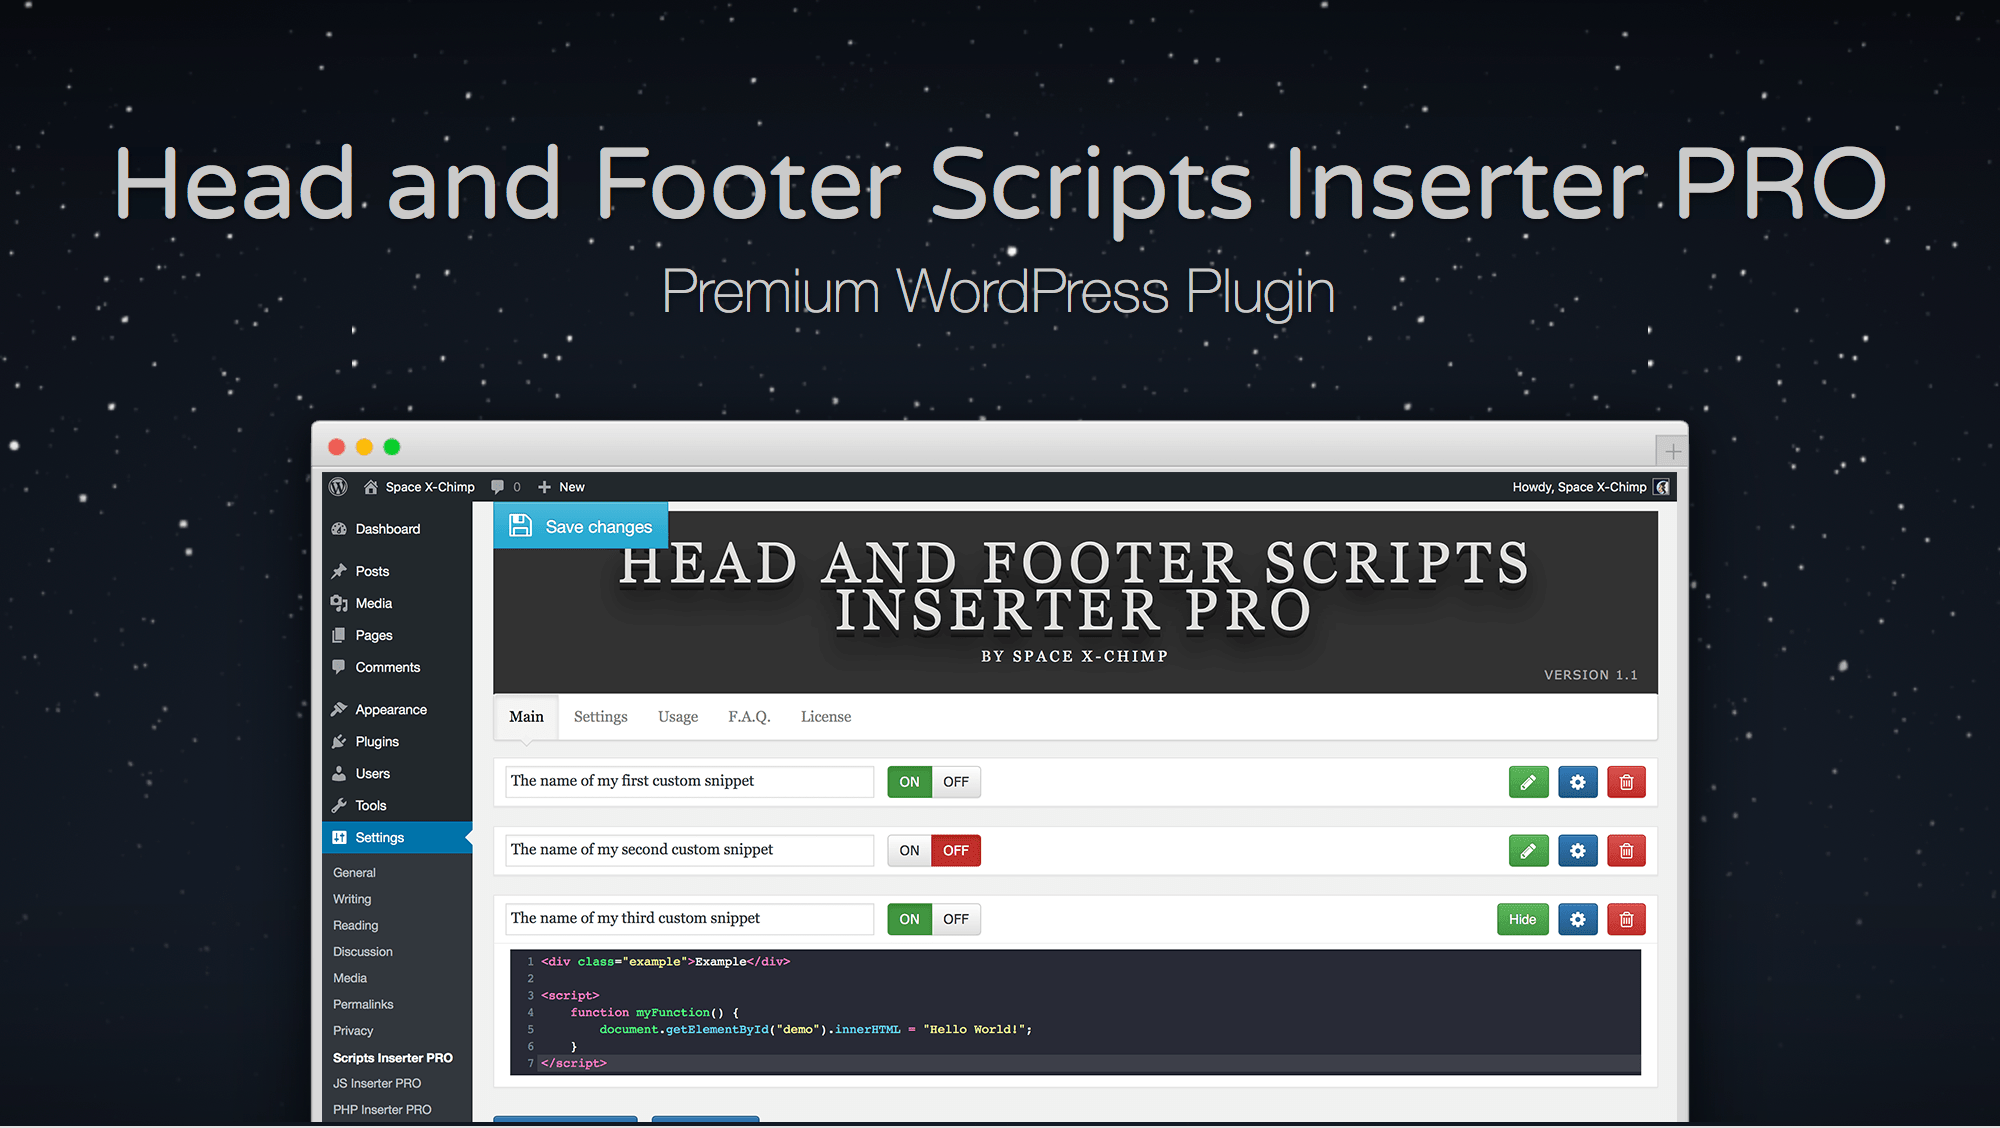Turn OFF the third custom snippet
Screen dimensions: 2000x1128
pyautogui.click(x=956, y=919)
